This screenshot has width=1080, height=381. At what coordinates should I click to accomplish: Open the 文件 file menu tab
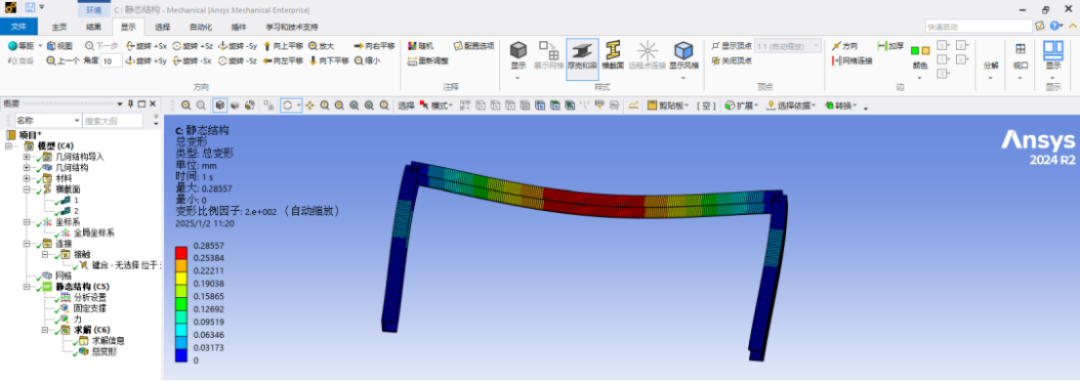pos(19,27)
